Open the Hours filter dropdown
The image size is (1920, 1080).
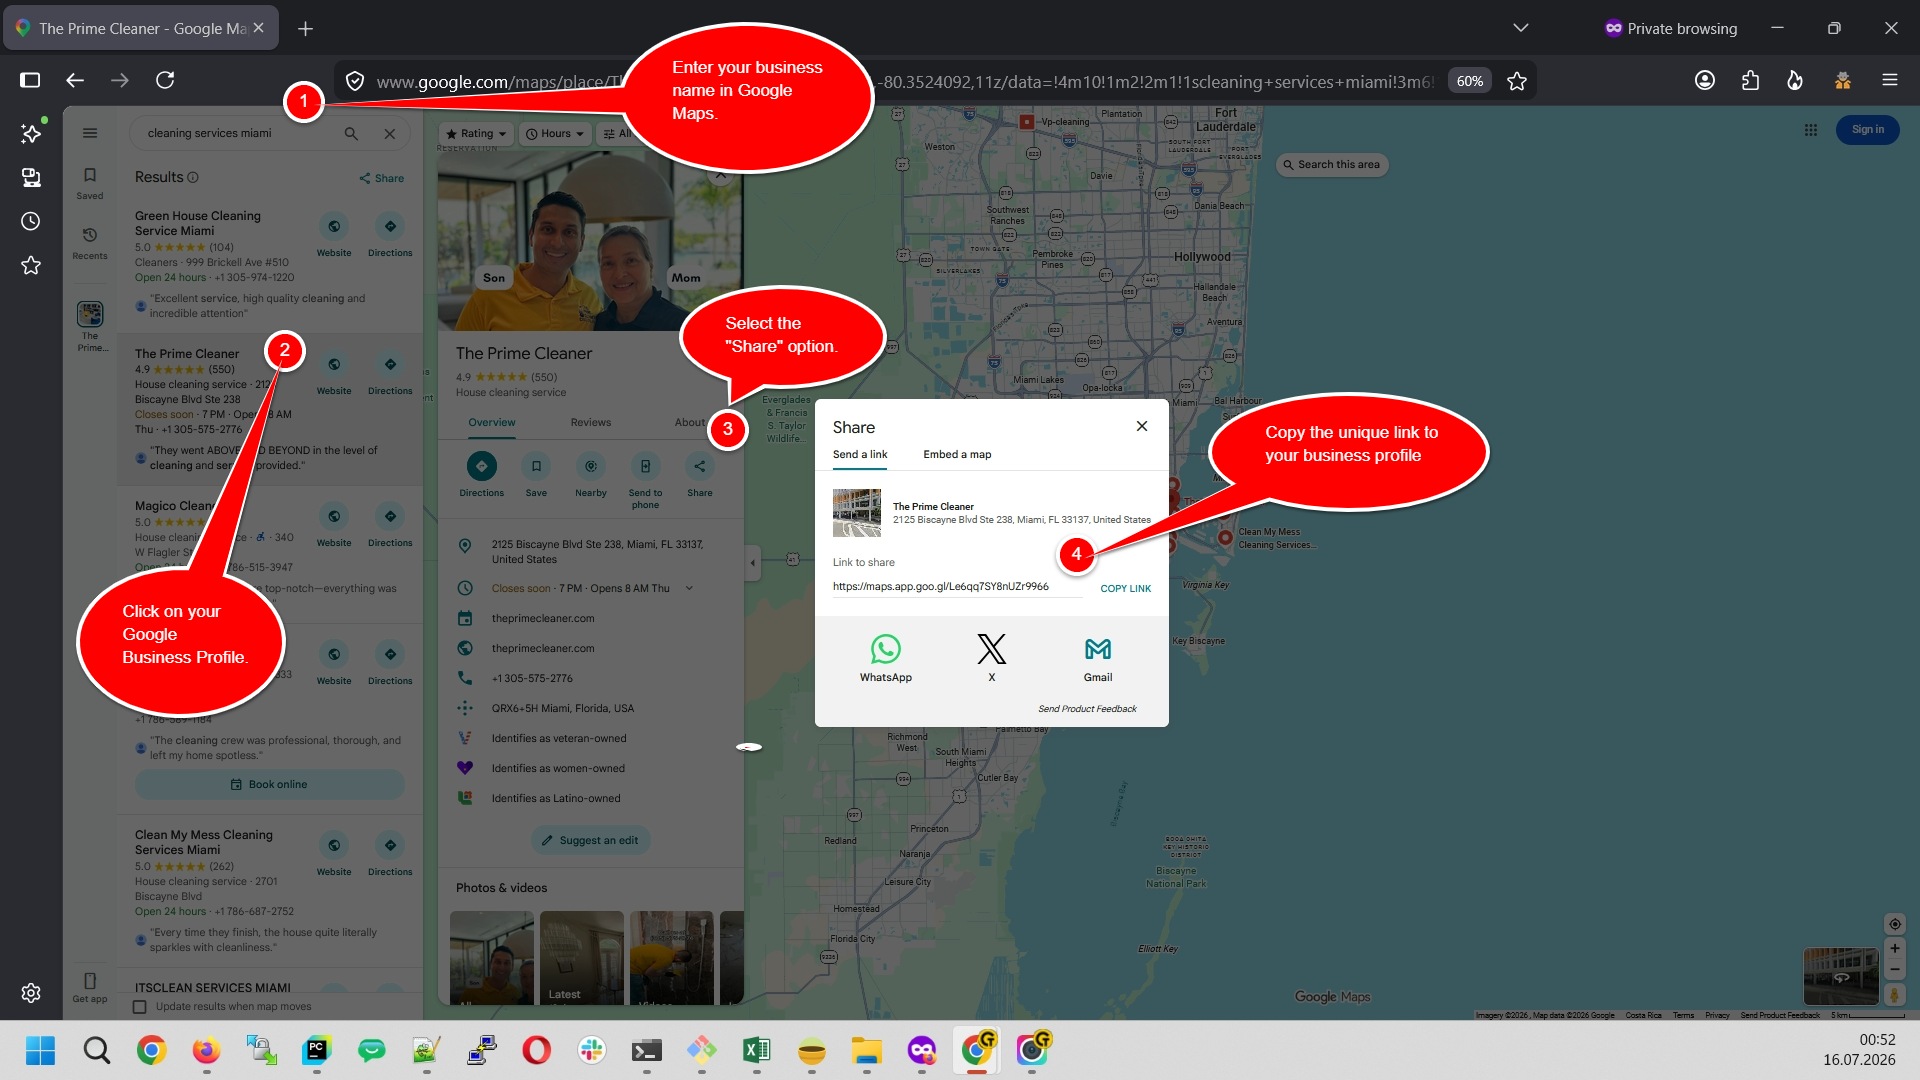(555, 134)
